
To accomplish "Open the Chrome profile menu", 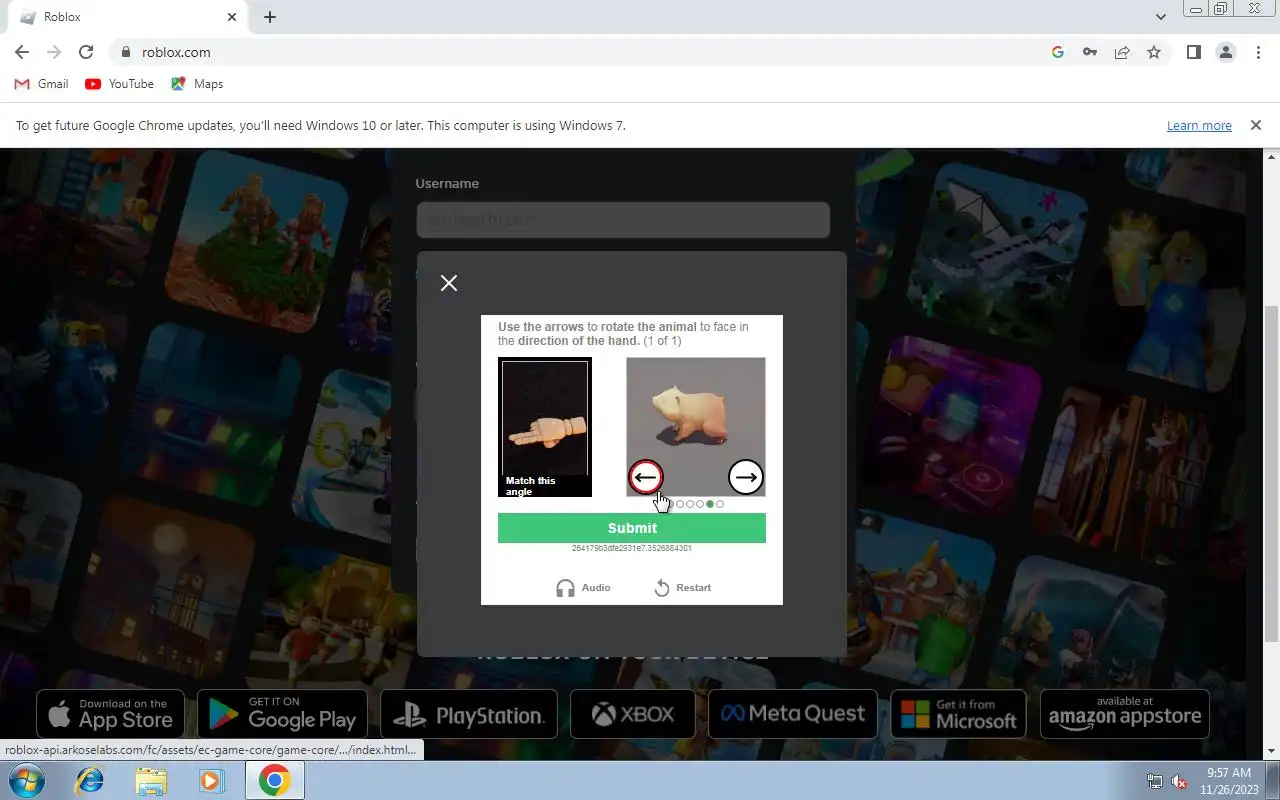I will [1226, 52].
